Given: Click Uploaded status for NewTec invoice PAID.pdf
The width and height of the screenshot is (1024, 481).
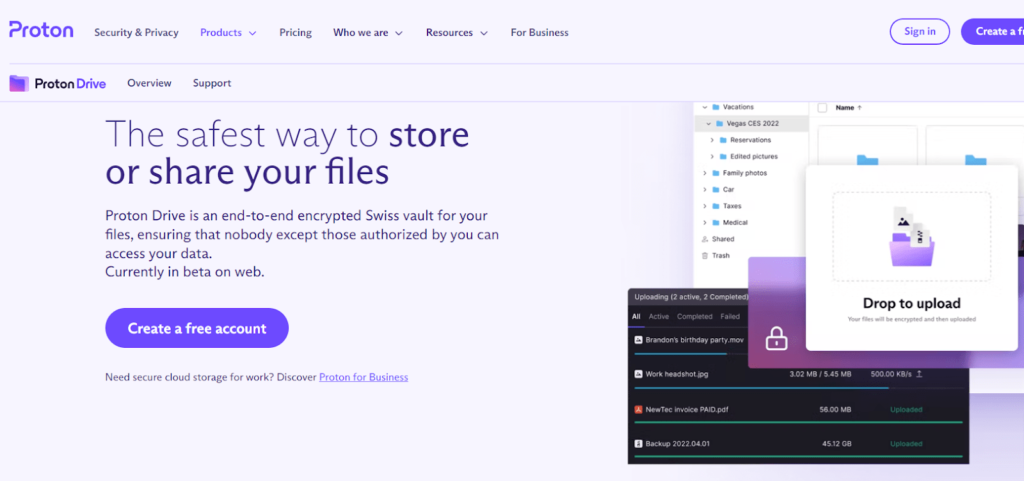Looking at the screenshot, I should (x=906, y=410).
